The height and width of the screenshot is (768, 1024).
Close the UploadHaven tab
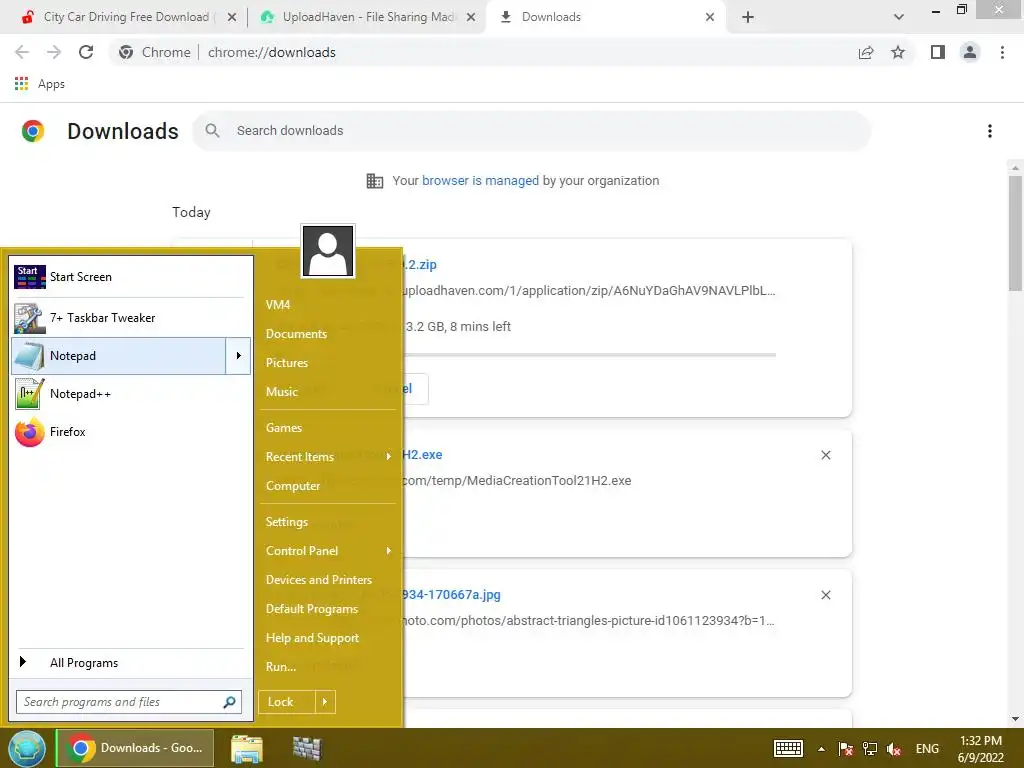(x=471, y=17)
